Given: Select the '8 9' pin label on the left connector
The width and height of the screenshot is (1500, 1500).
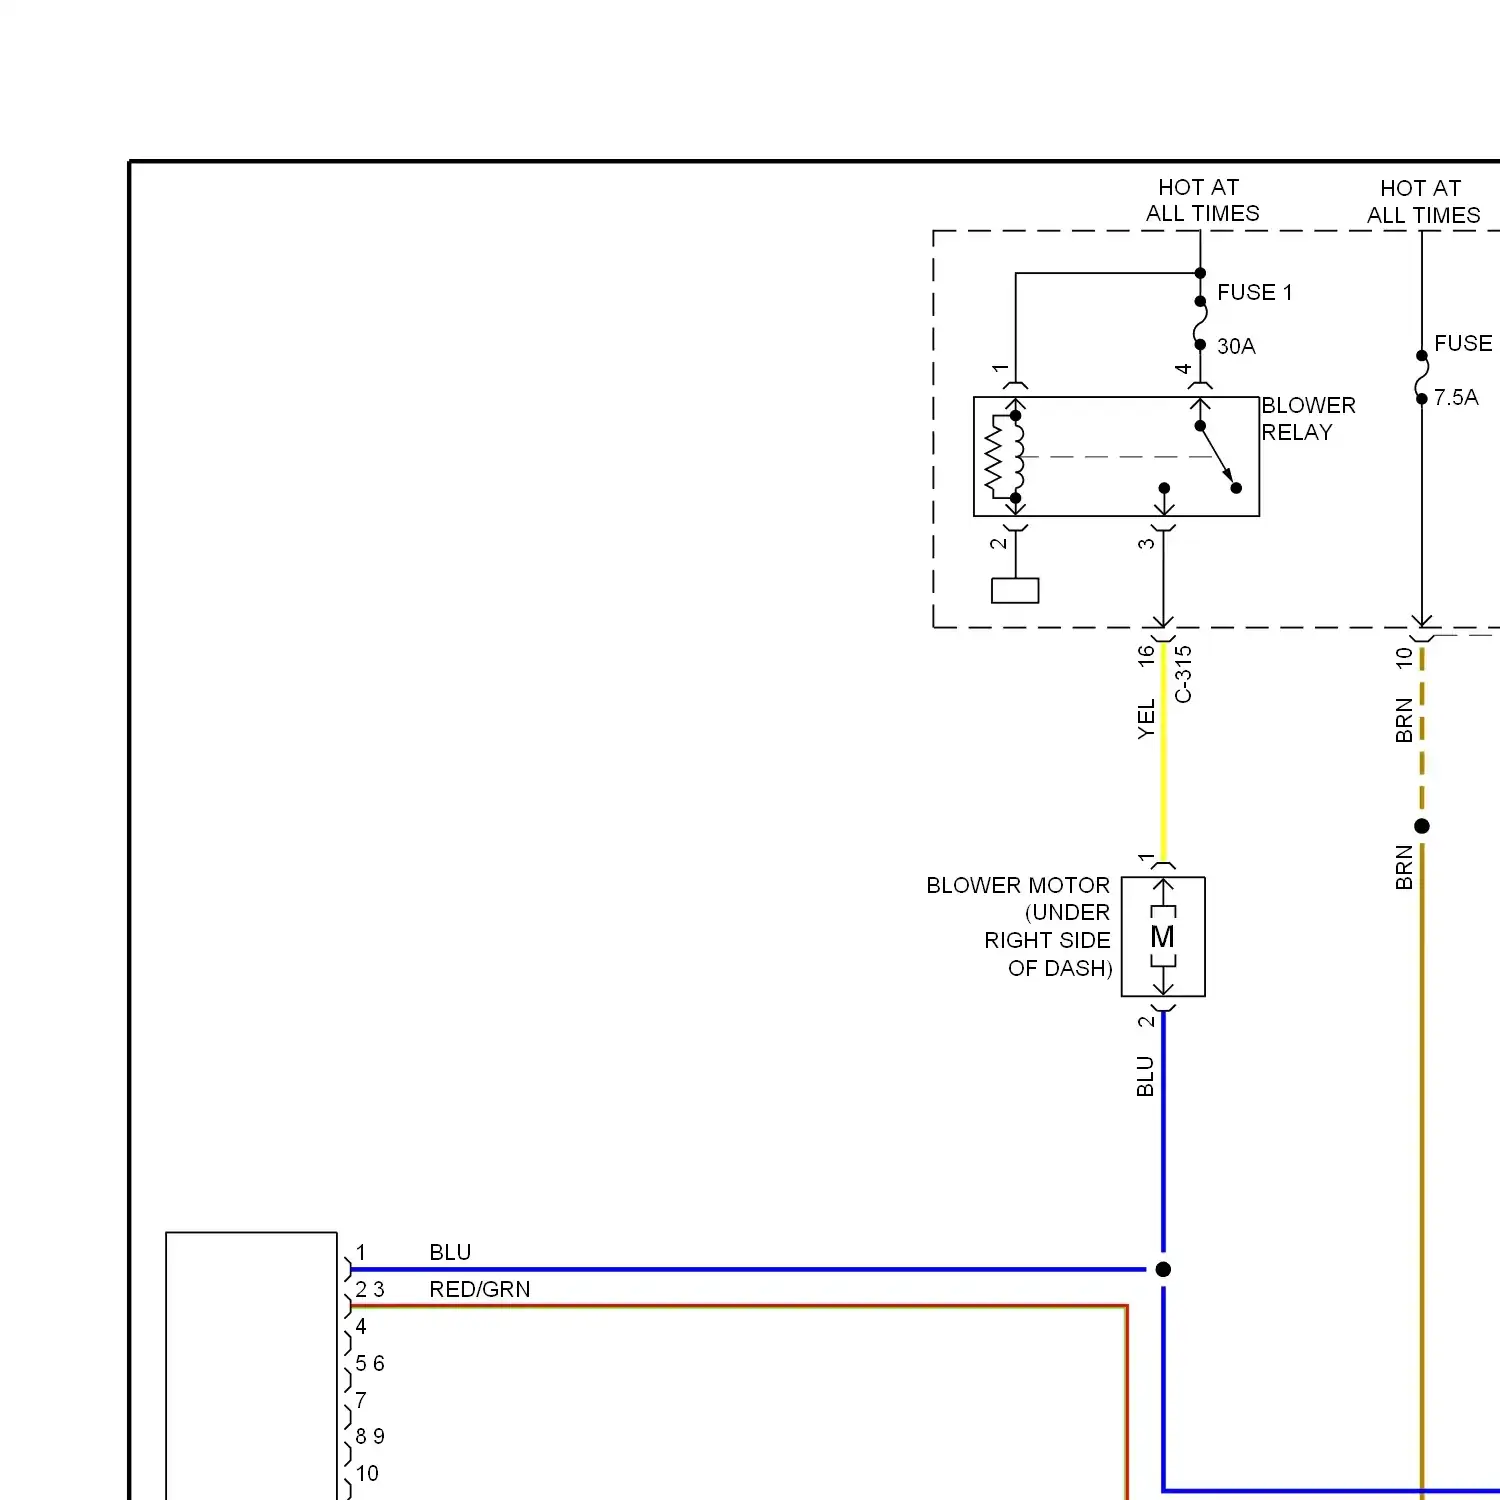Looking at the screenshot, I should pos(370,1436).
